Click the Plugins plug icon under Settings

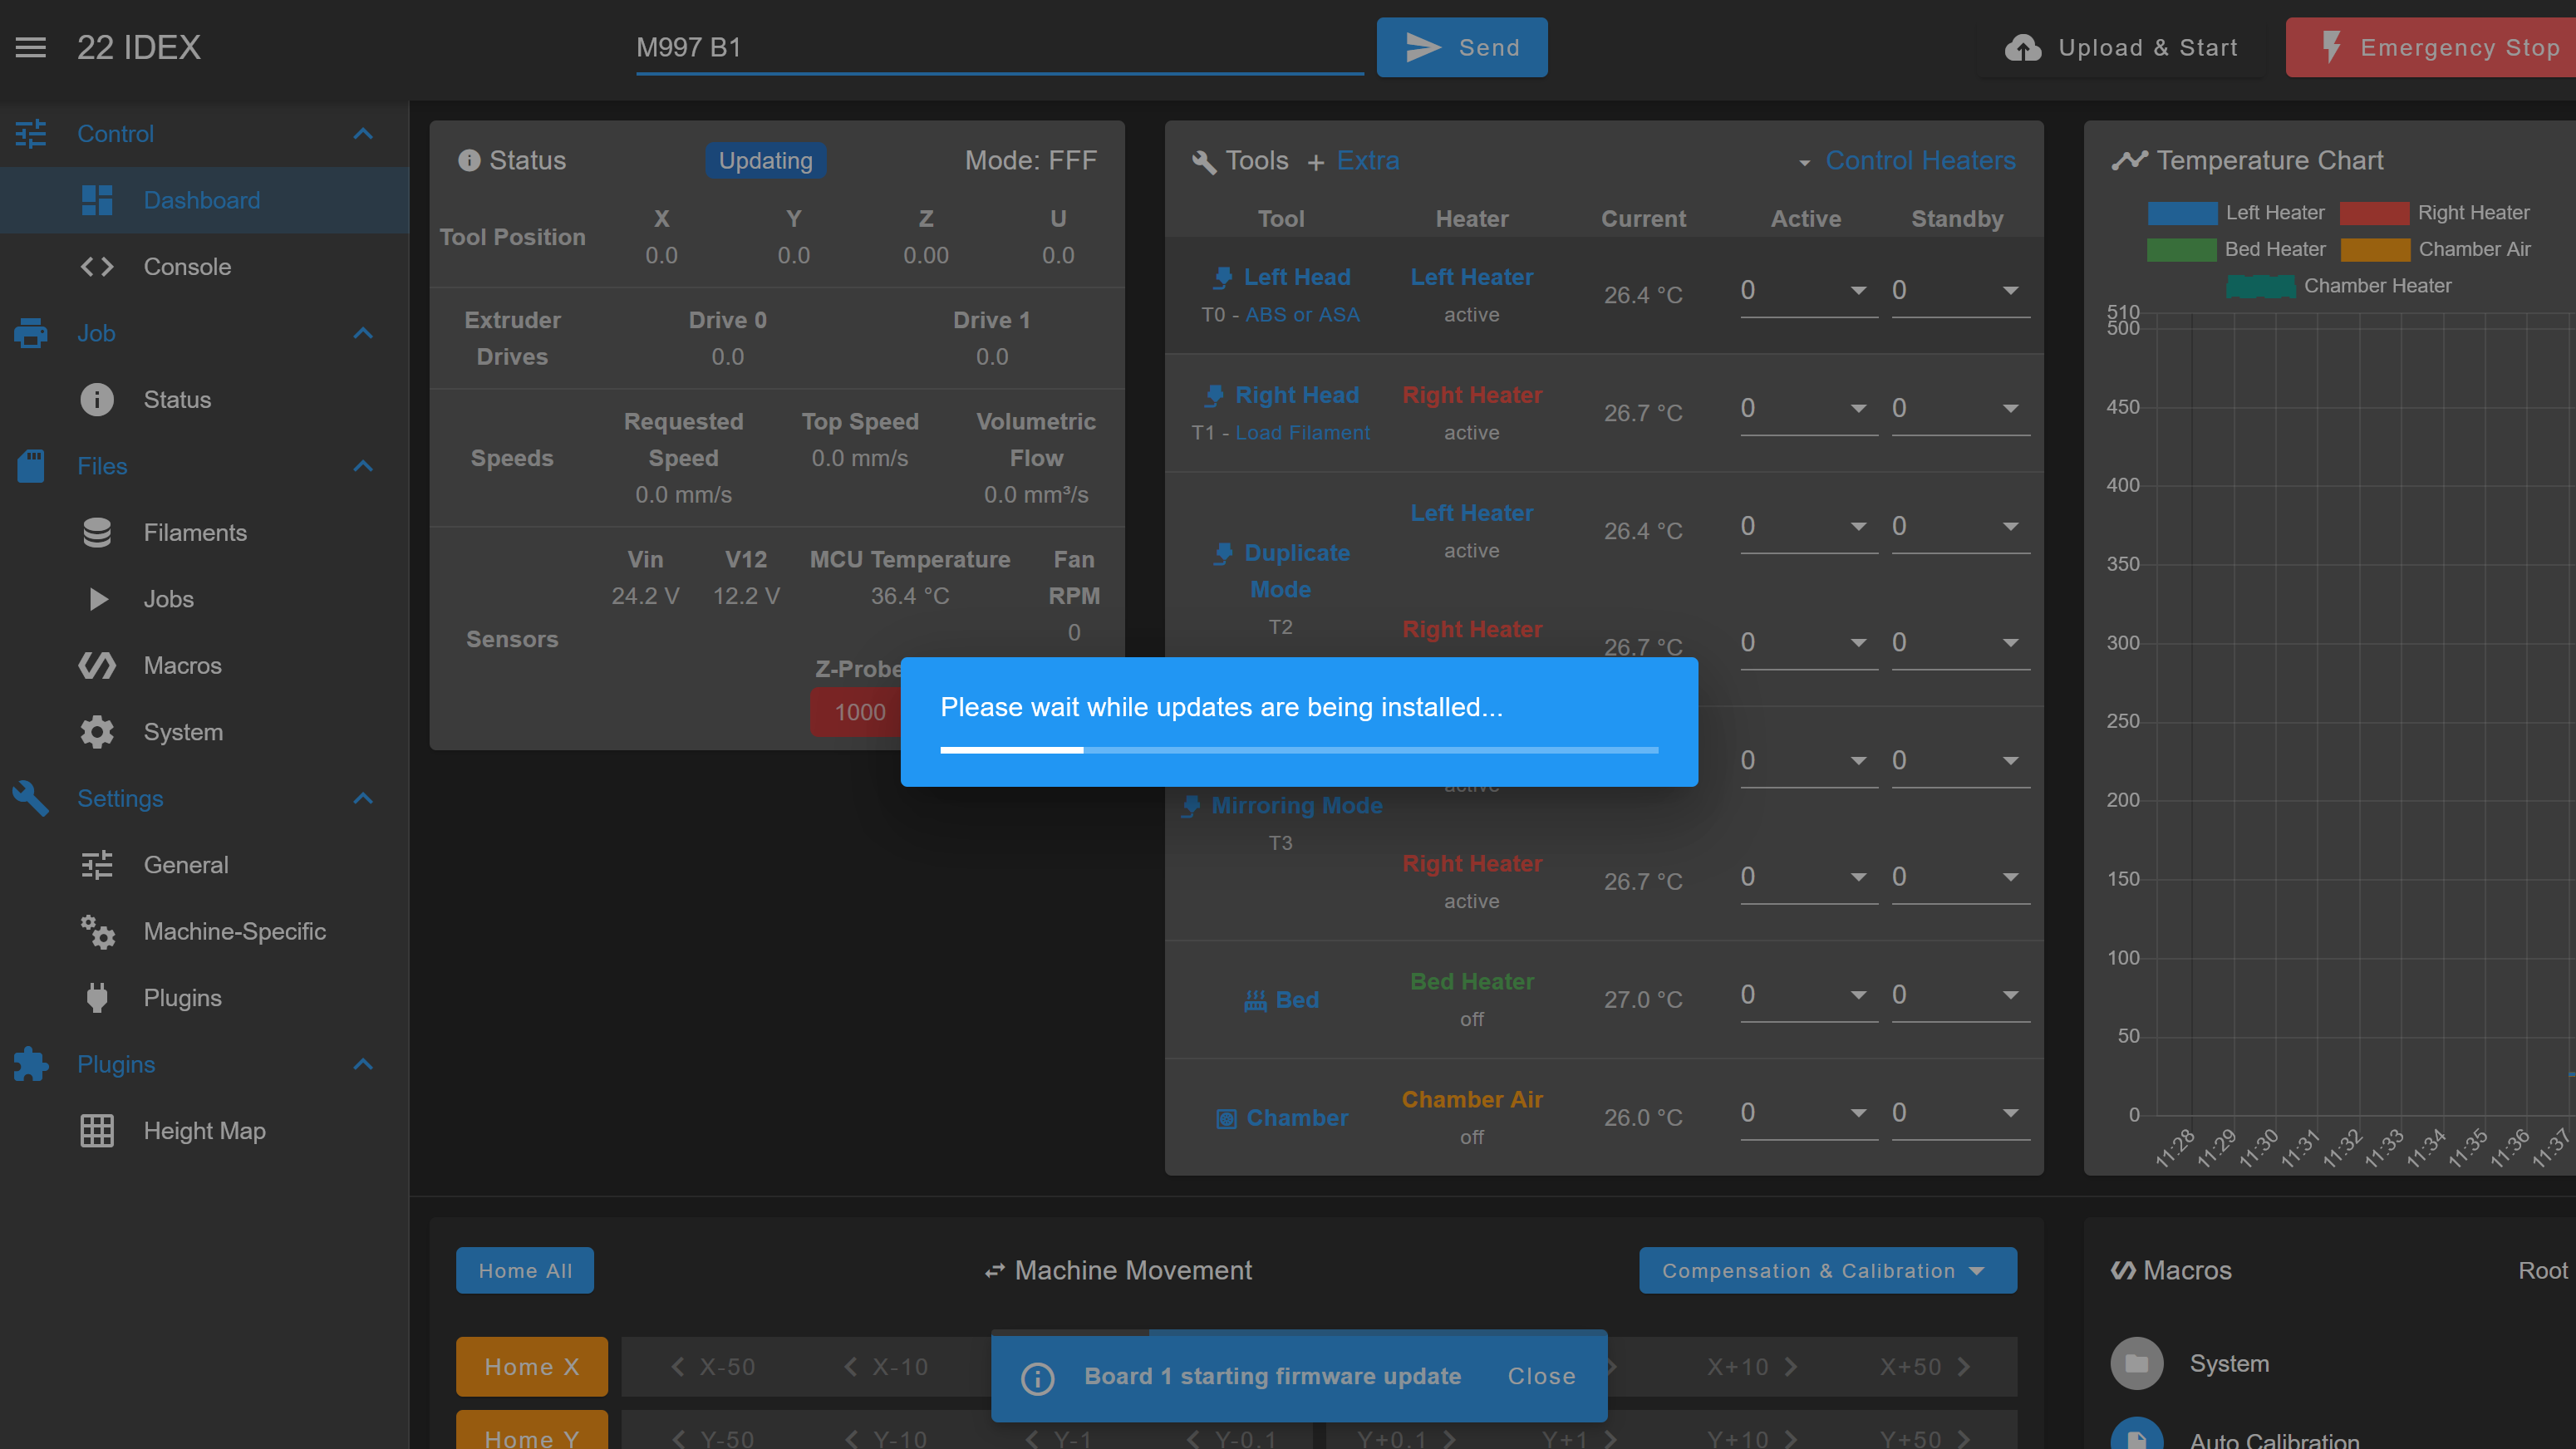pos(97,998)
